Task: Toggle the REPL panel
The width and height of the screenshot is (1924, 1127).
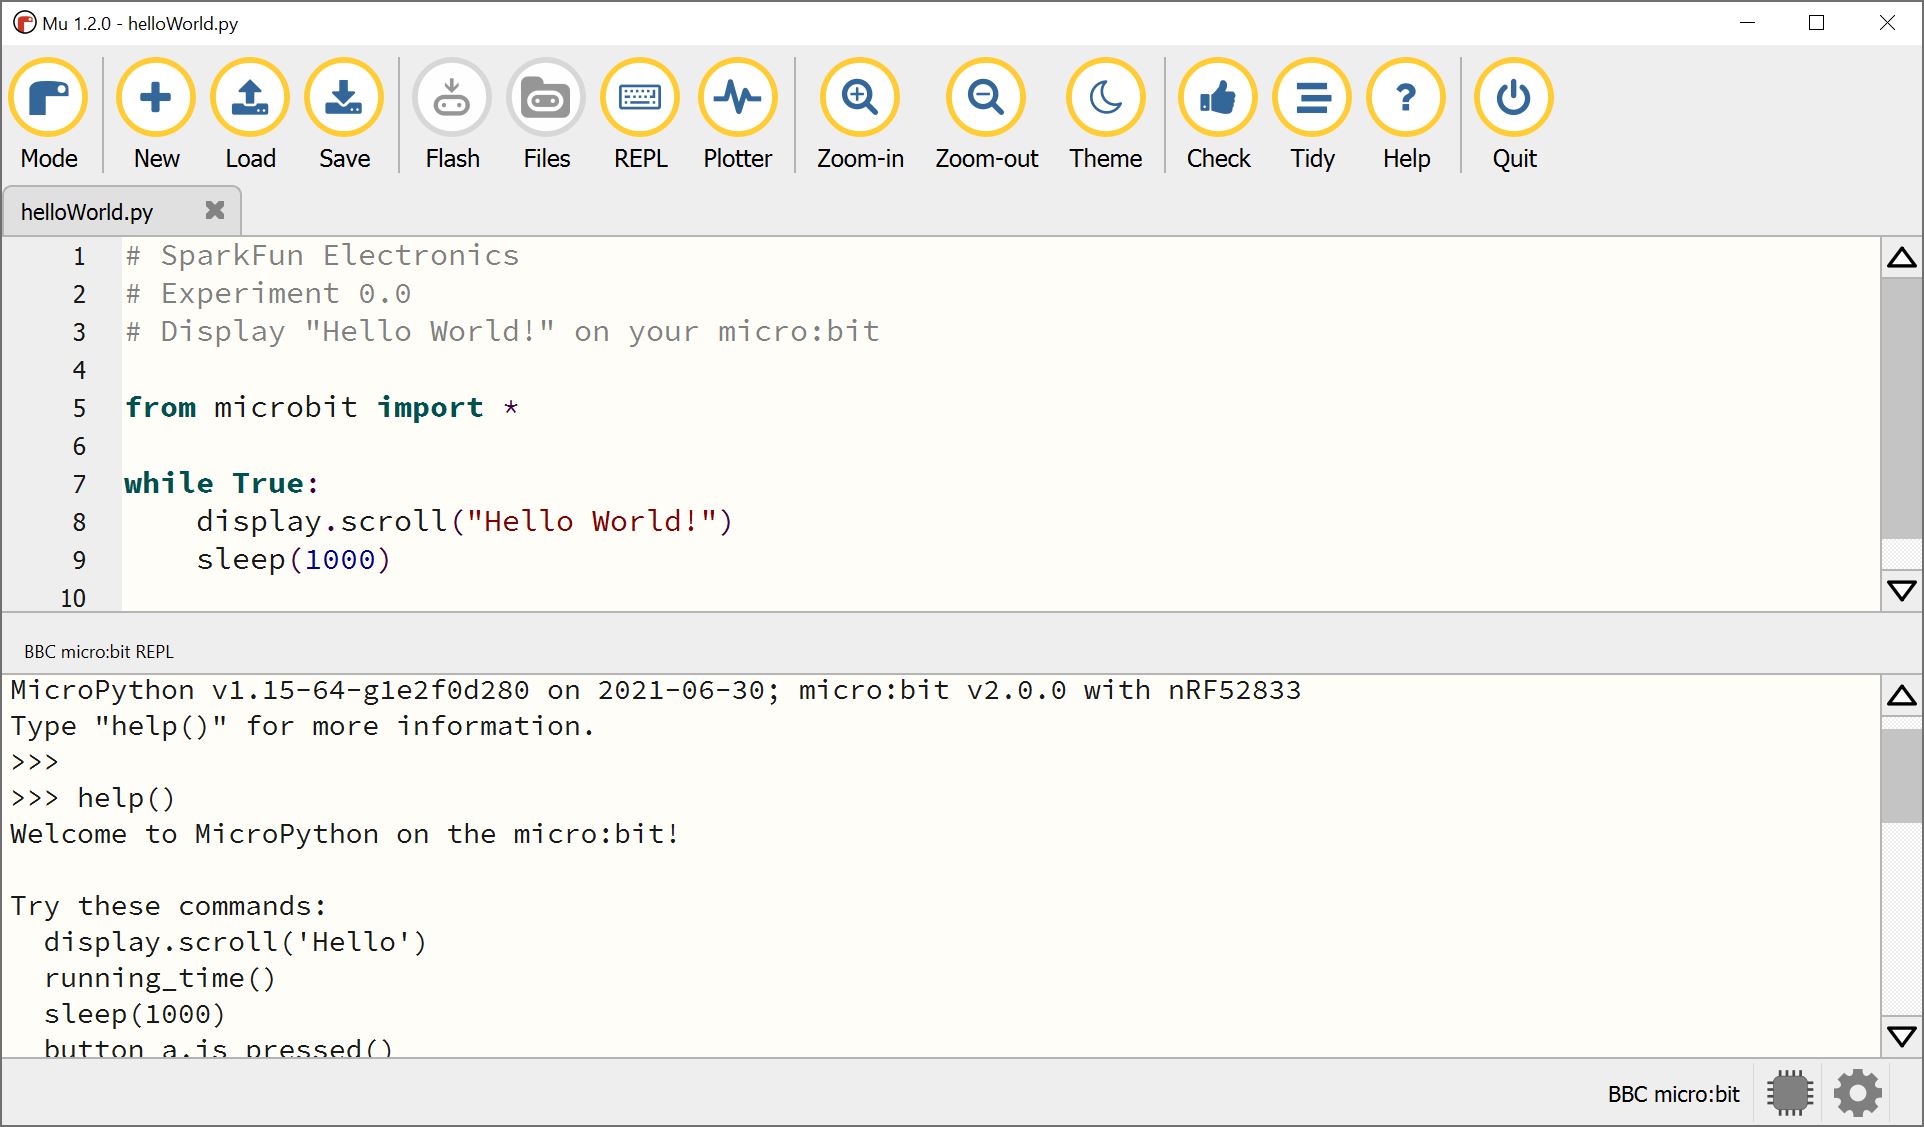Action: 640,114
